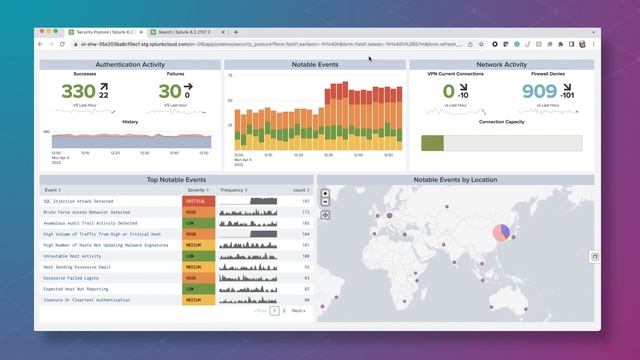Click sparkline for SQL Injection Attack row

coord(248,201)
